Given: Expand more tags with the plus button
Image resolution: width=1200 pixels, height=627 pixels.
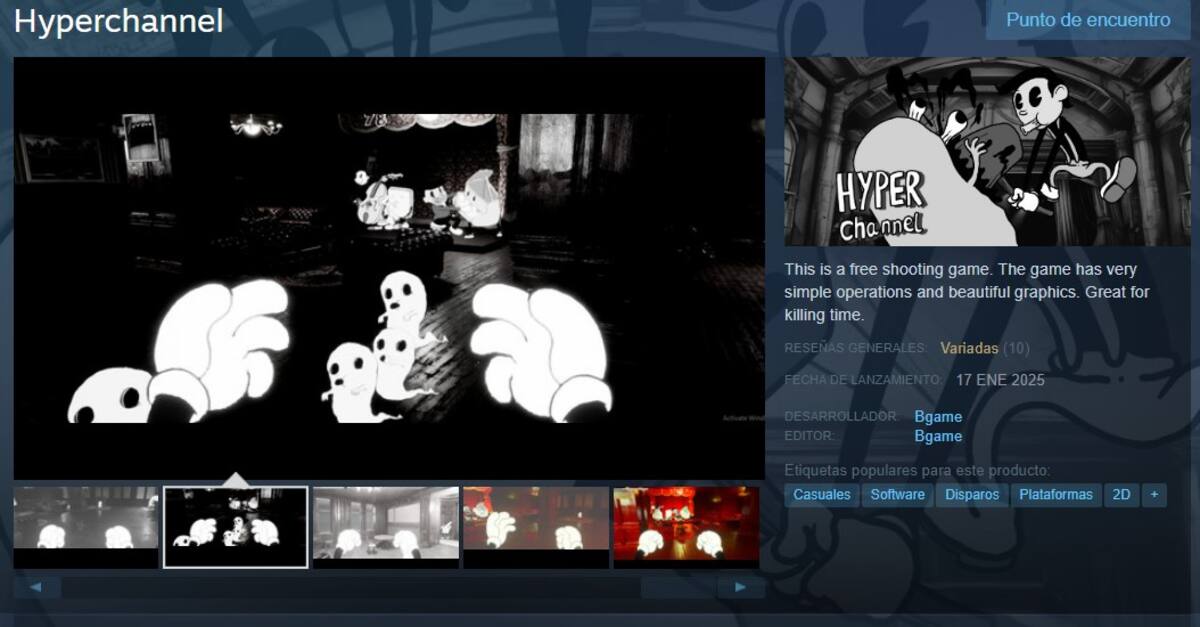Looking at the screenshot, I should pos(1154,495).
